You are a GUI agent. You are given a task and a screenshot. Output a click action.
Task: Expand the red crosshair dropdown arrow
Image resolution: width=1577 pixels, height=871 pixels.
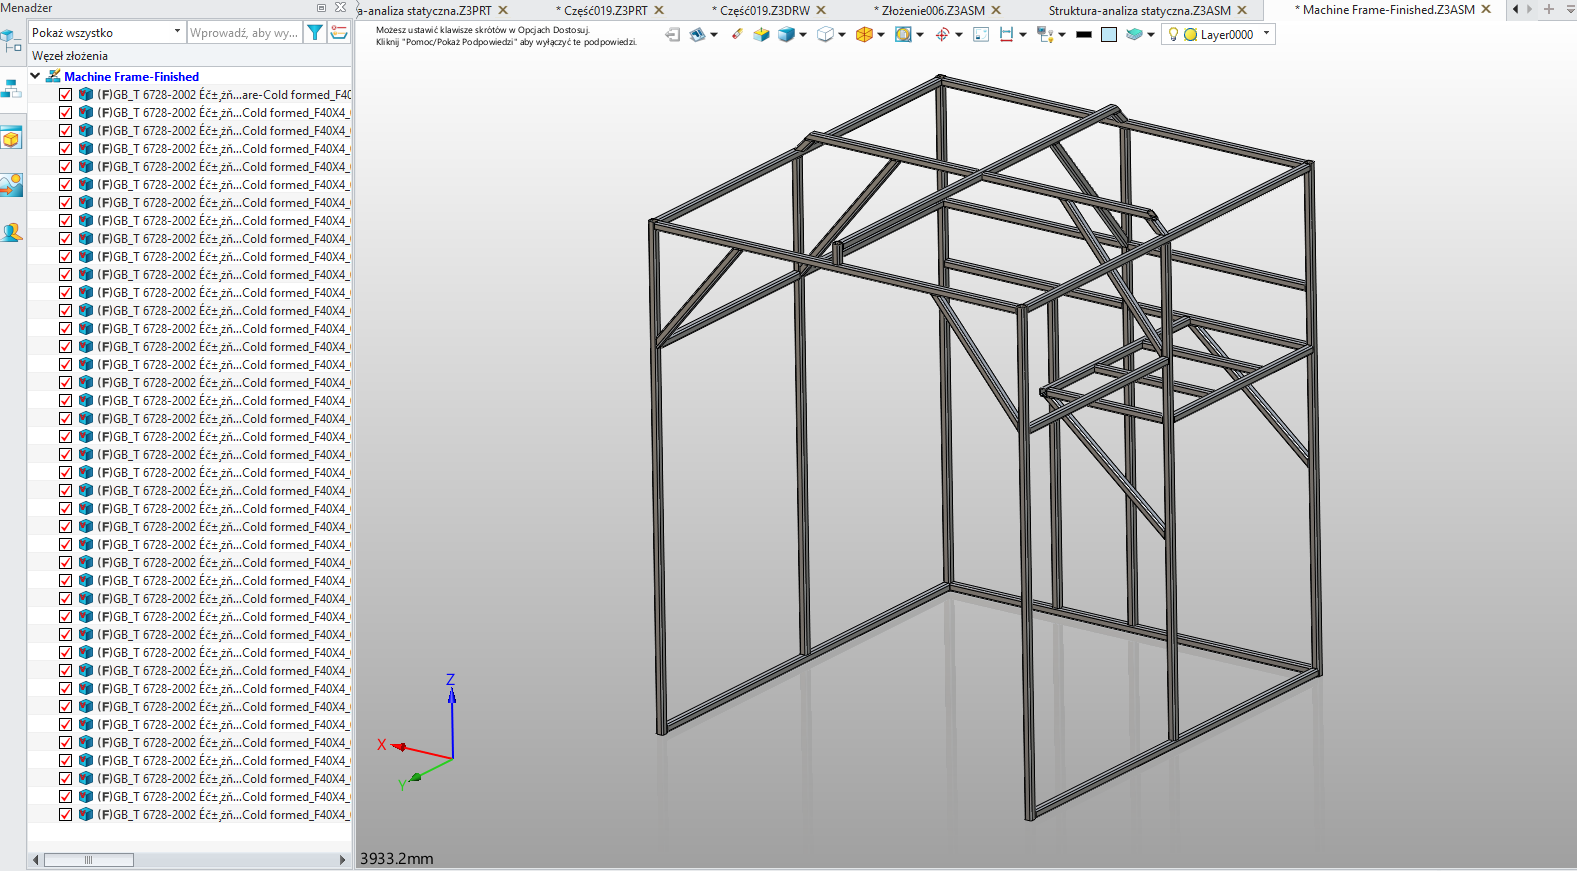pyautogui.click(x=959, y=35)
